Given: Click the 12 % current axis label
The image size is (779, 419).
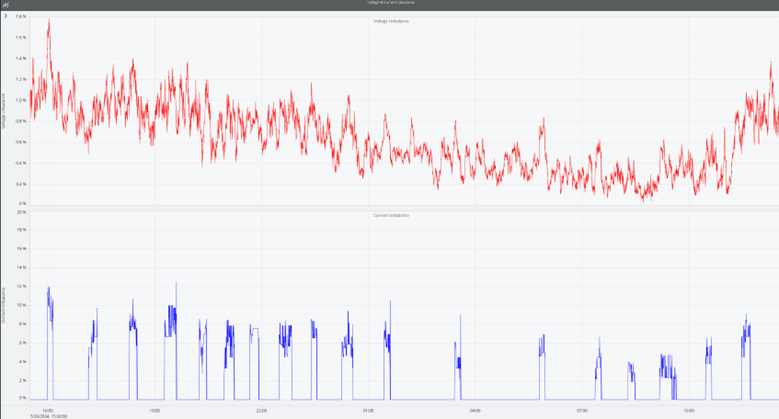Looking at the screenshot, I should pos(21,286).
